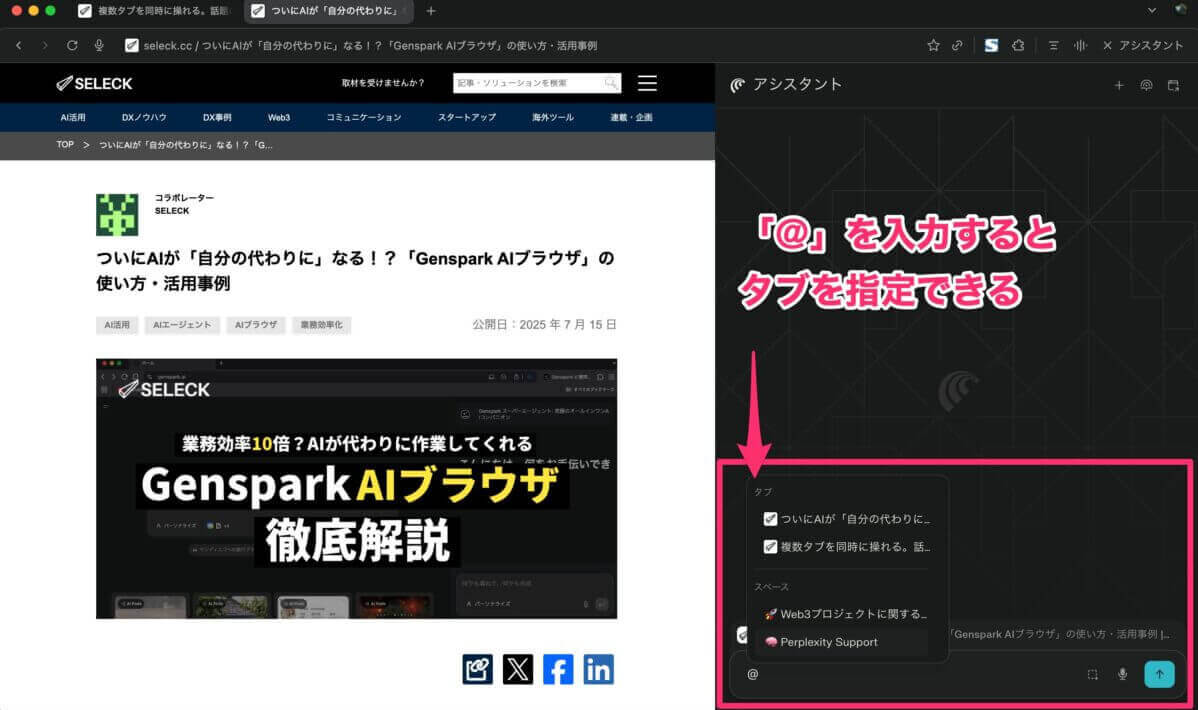Send the message with teal arrow button
Screen dimensions: 1198x710
coord(1159,674)
